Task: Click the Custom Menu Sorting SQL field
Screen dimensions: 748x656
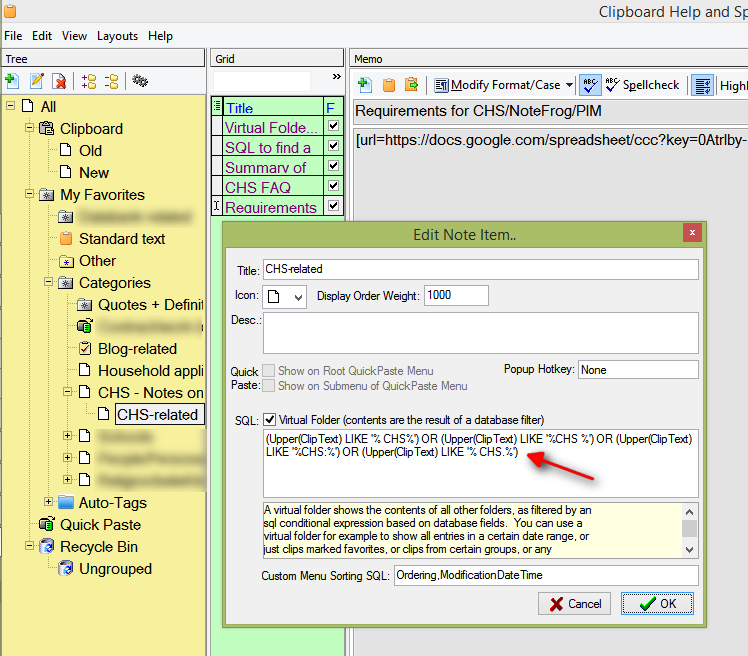Action: click(546, 575)
